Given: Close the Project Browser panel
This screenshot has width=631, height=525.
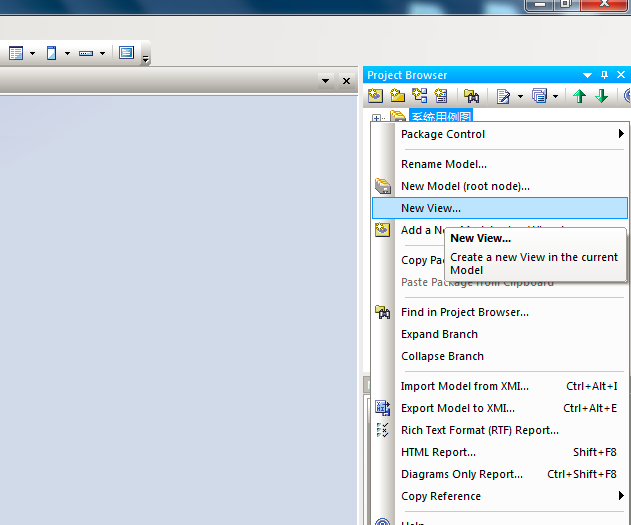Looking at the screenshot, I should 621,75.
